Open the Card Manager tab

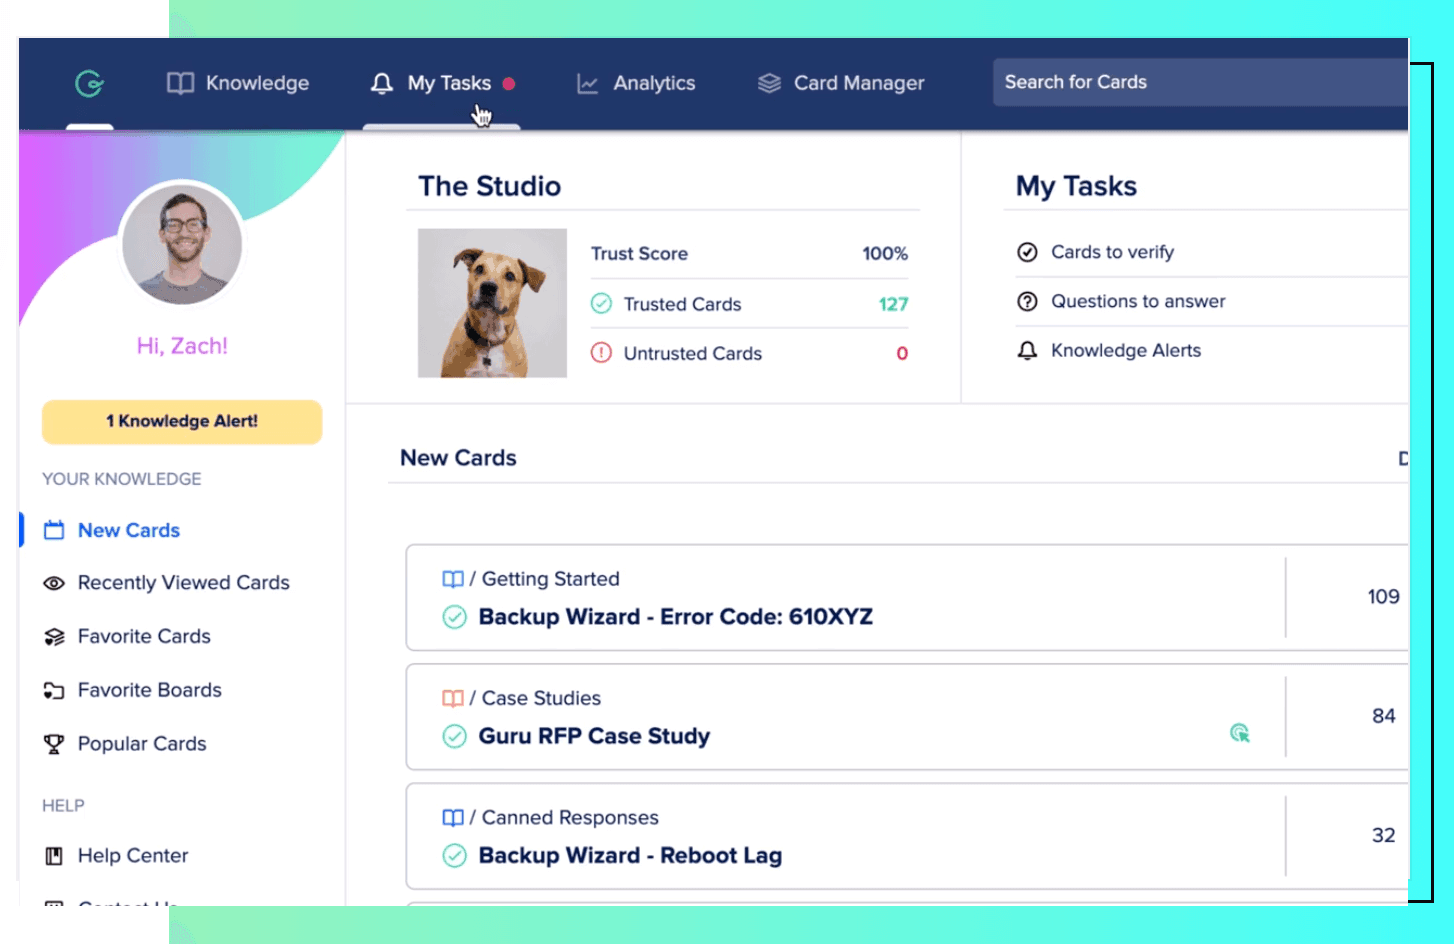coord(841,83)
